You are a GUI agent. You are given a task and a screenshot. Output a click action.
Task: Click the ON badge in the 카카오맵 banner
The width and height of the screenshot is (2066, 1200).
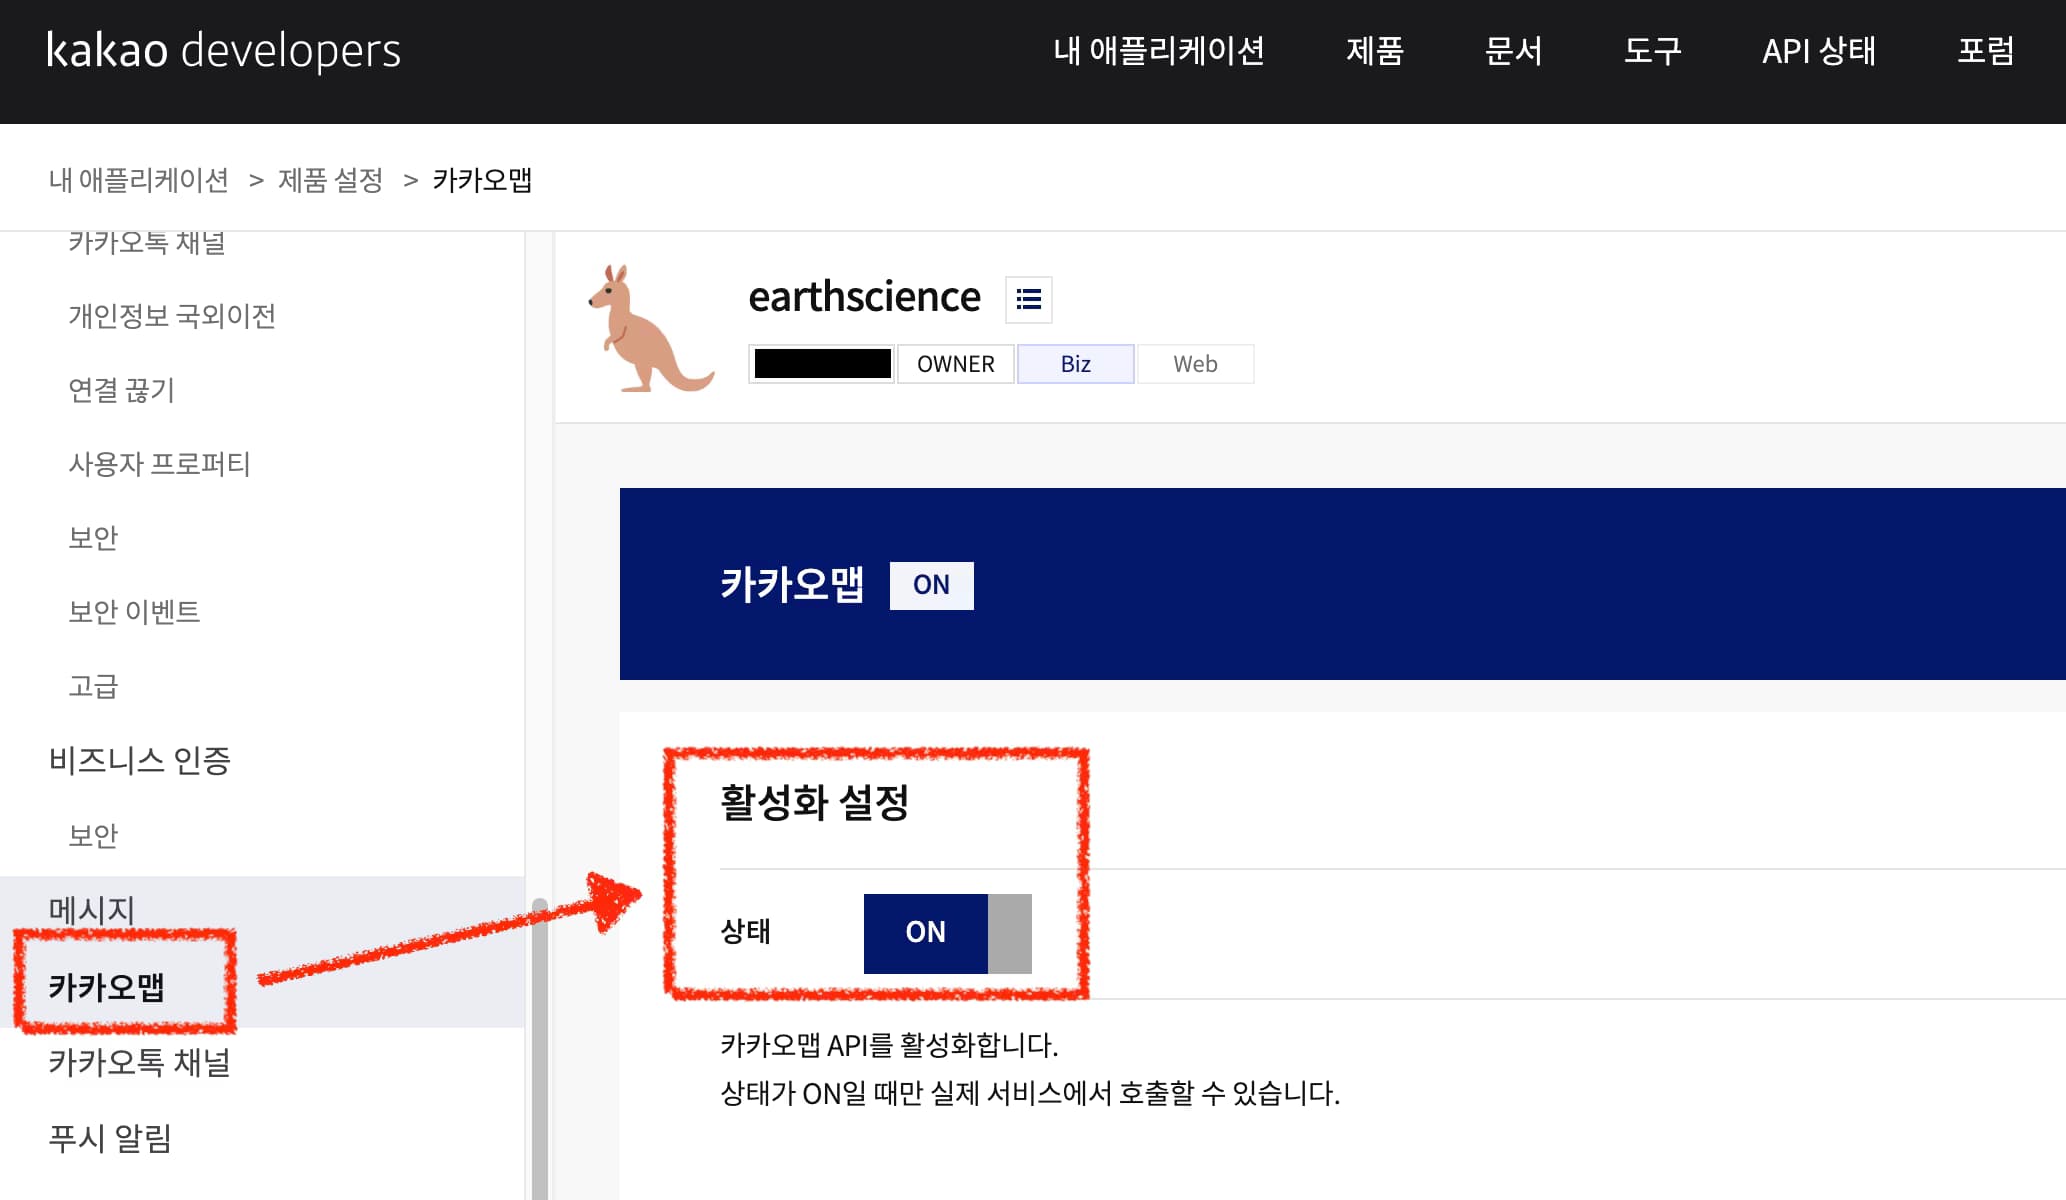coord(931,585)
